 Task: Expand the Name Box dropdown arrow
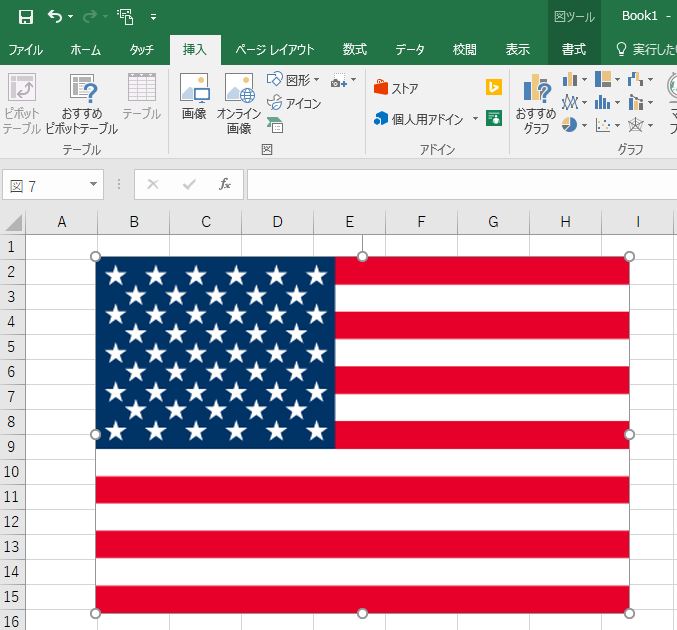click(93, 184)
